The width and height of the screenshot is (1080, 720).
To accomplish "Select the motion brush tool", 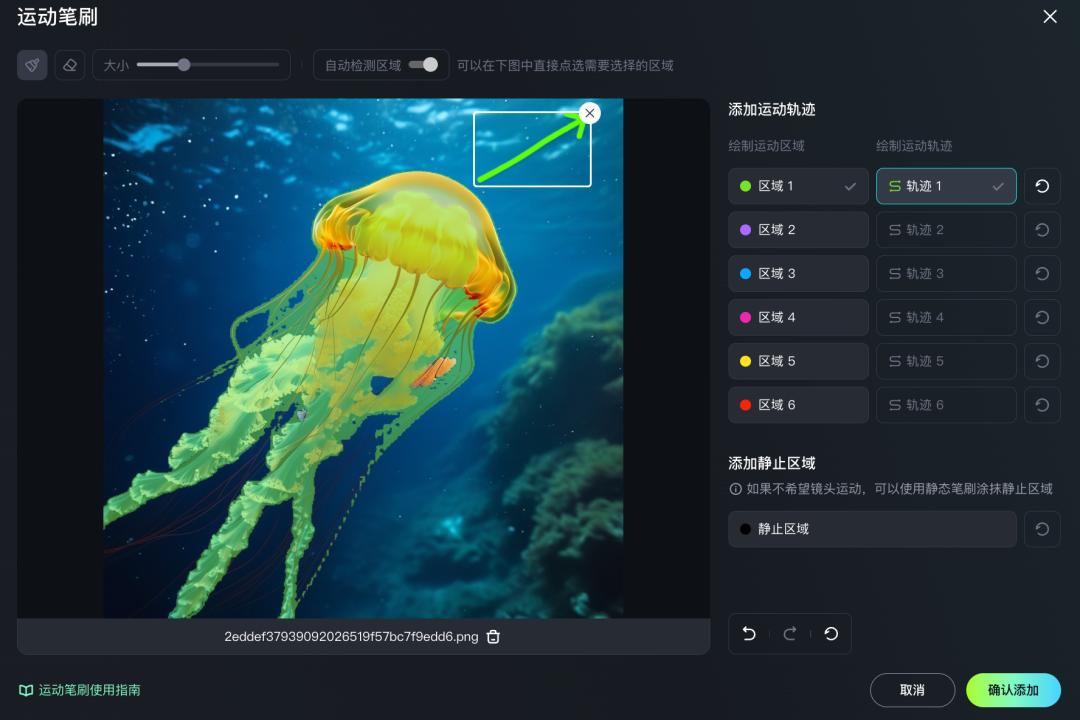I will 32,65.
